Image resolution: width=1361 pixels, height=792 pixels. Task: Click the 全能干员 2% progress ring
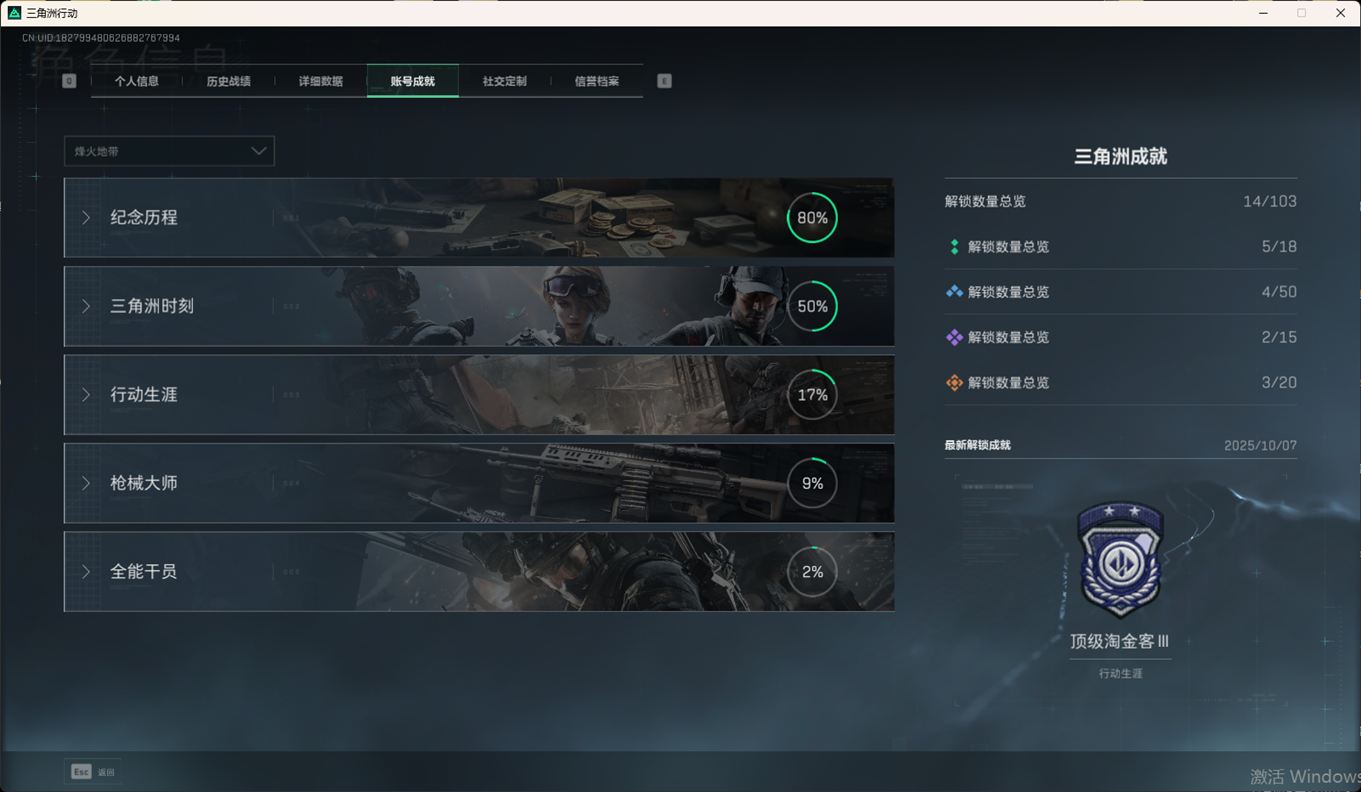812,572
